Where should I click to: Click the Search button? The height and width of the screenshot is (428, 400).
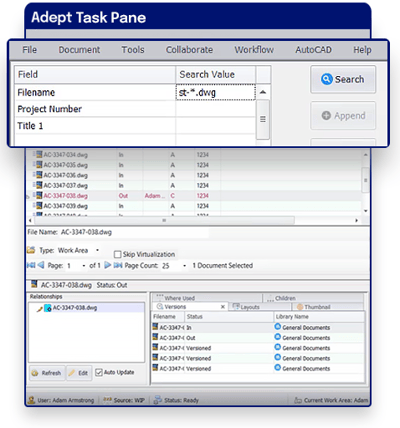pyautogui.click(x=343, y=79)
